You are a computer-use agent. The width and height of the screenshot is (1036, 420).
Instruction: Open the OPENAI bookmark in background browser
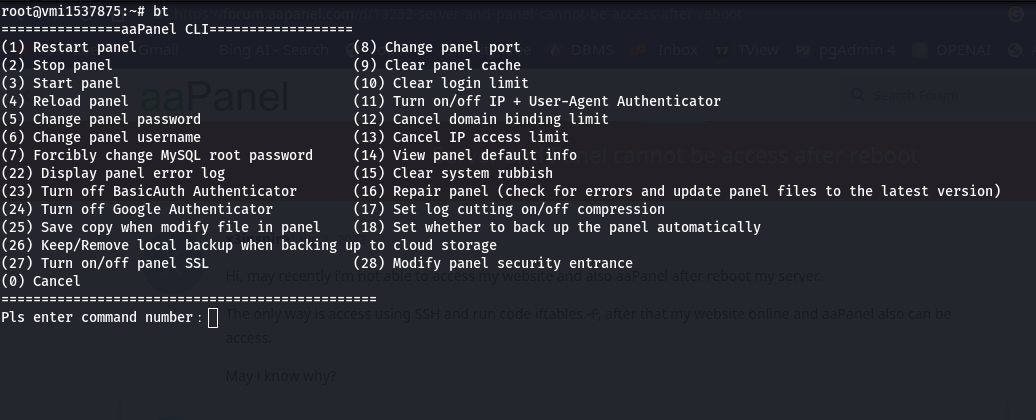957,50
